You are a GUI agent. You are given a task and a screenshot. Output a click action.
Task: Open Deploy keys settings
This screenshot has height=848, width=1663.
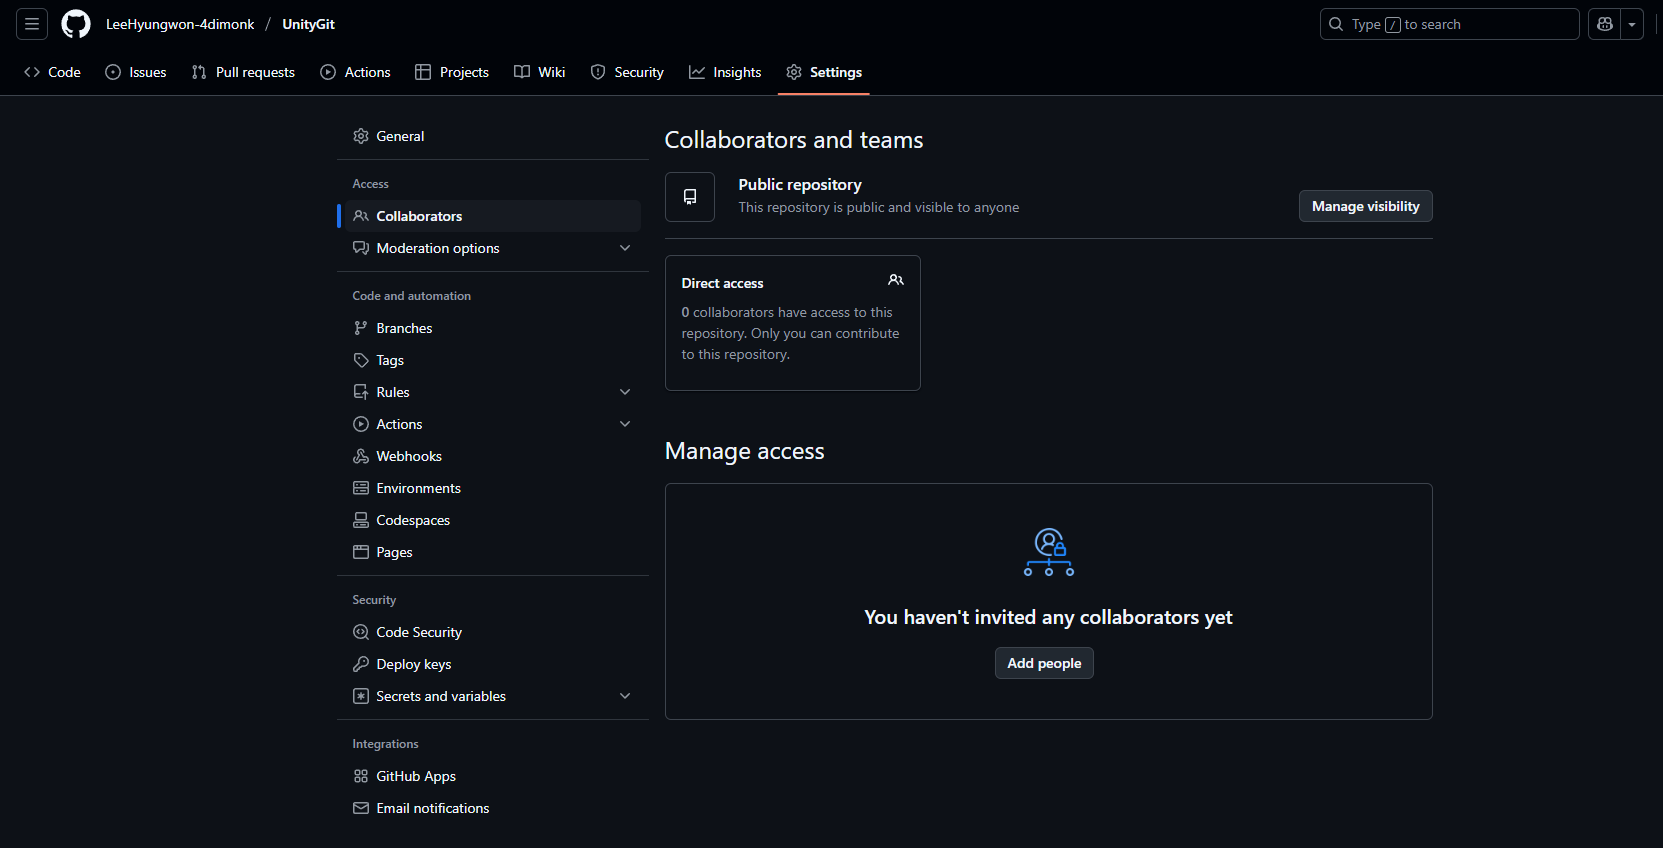click(493, 664)
